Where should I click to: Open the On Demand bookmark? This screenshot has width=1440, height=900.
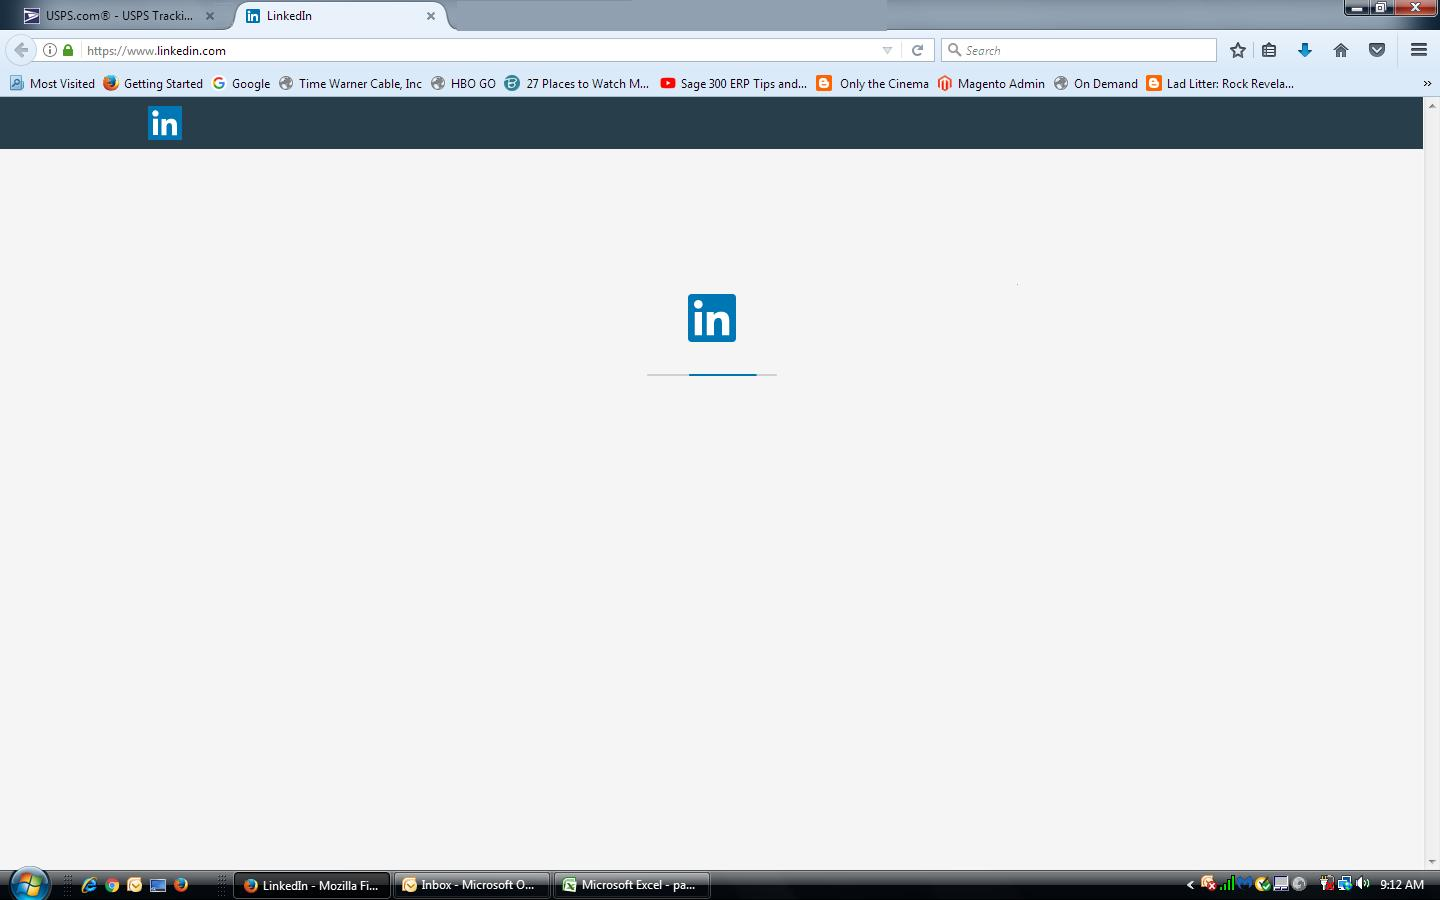(1096, 84)
